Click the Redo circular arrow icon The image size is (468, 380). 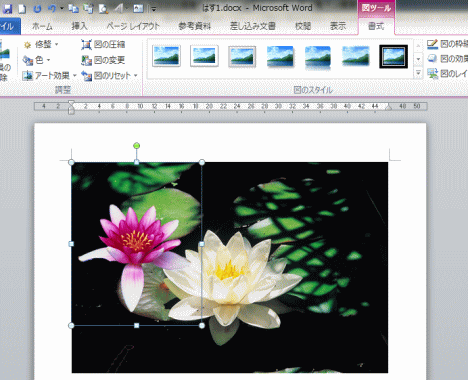coord(37,9)
